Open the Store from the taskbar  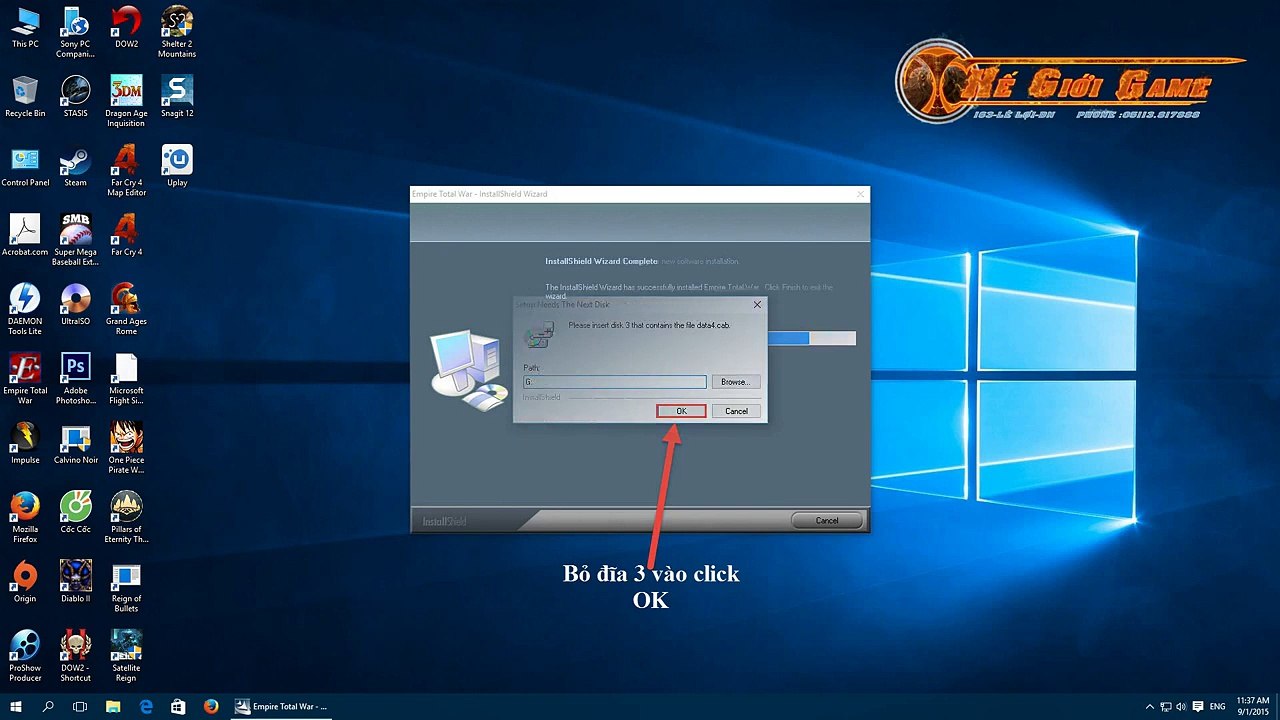point(178,706)
